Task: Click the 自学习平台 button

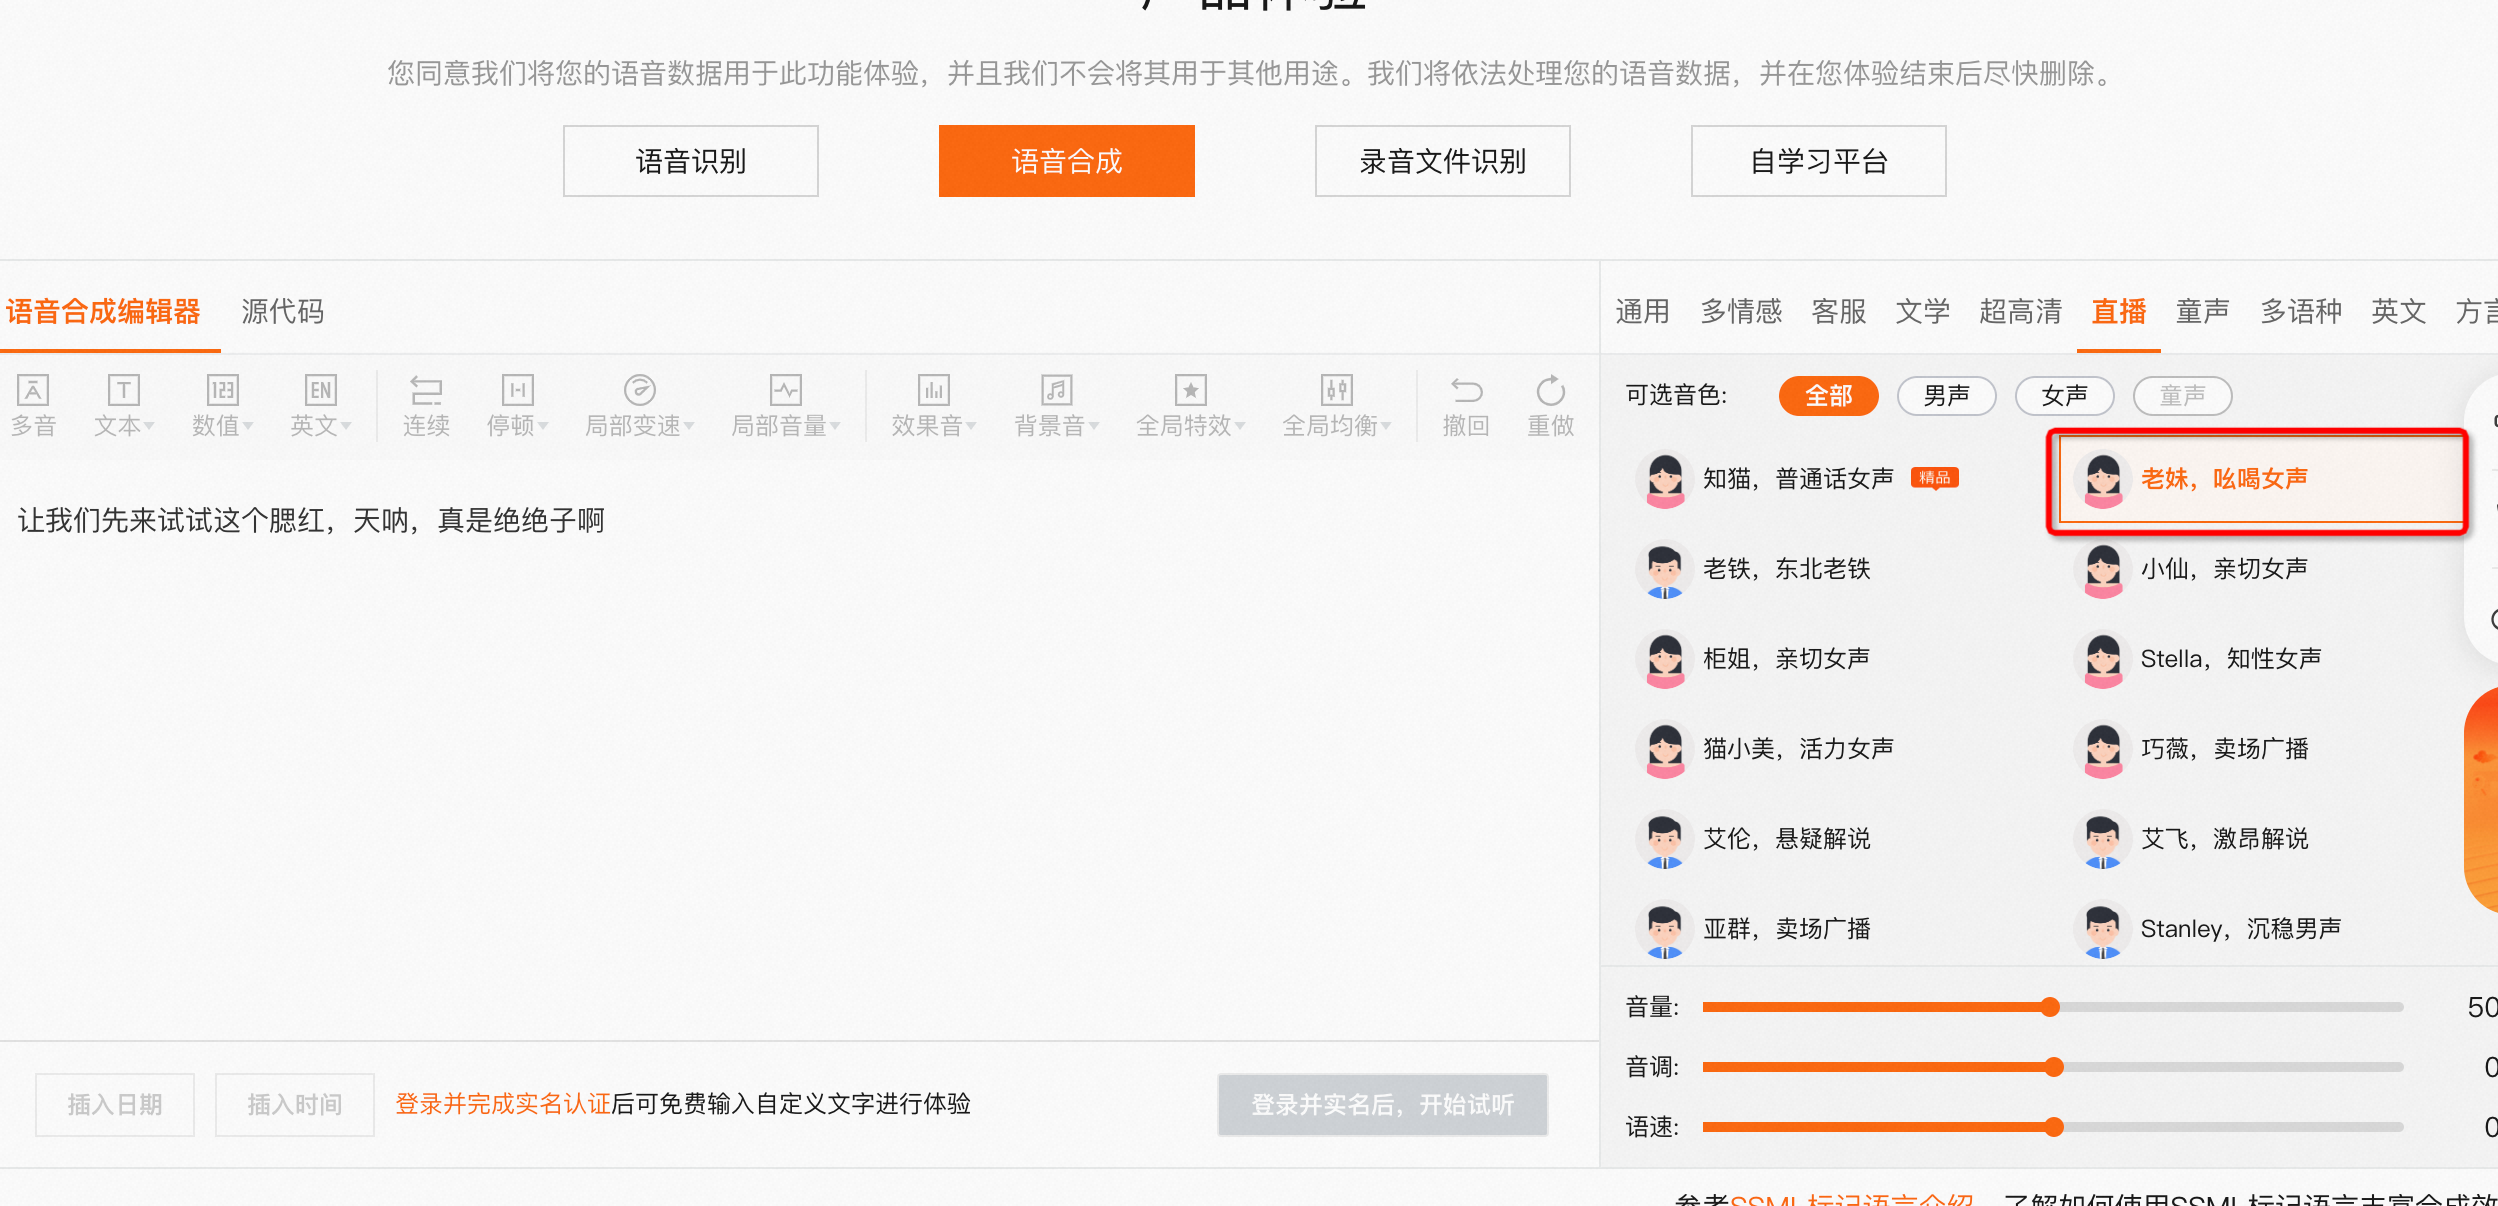Action: [x=1819, y=161]
